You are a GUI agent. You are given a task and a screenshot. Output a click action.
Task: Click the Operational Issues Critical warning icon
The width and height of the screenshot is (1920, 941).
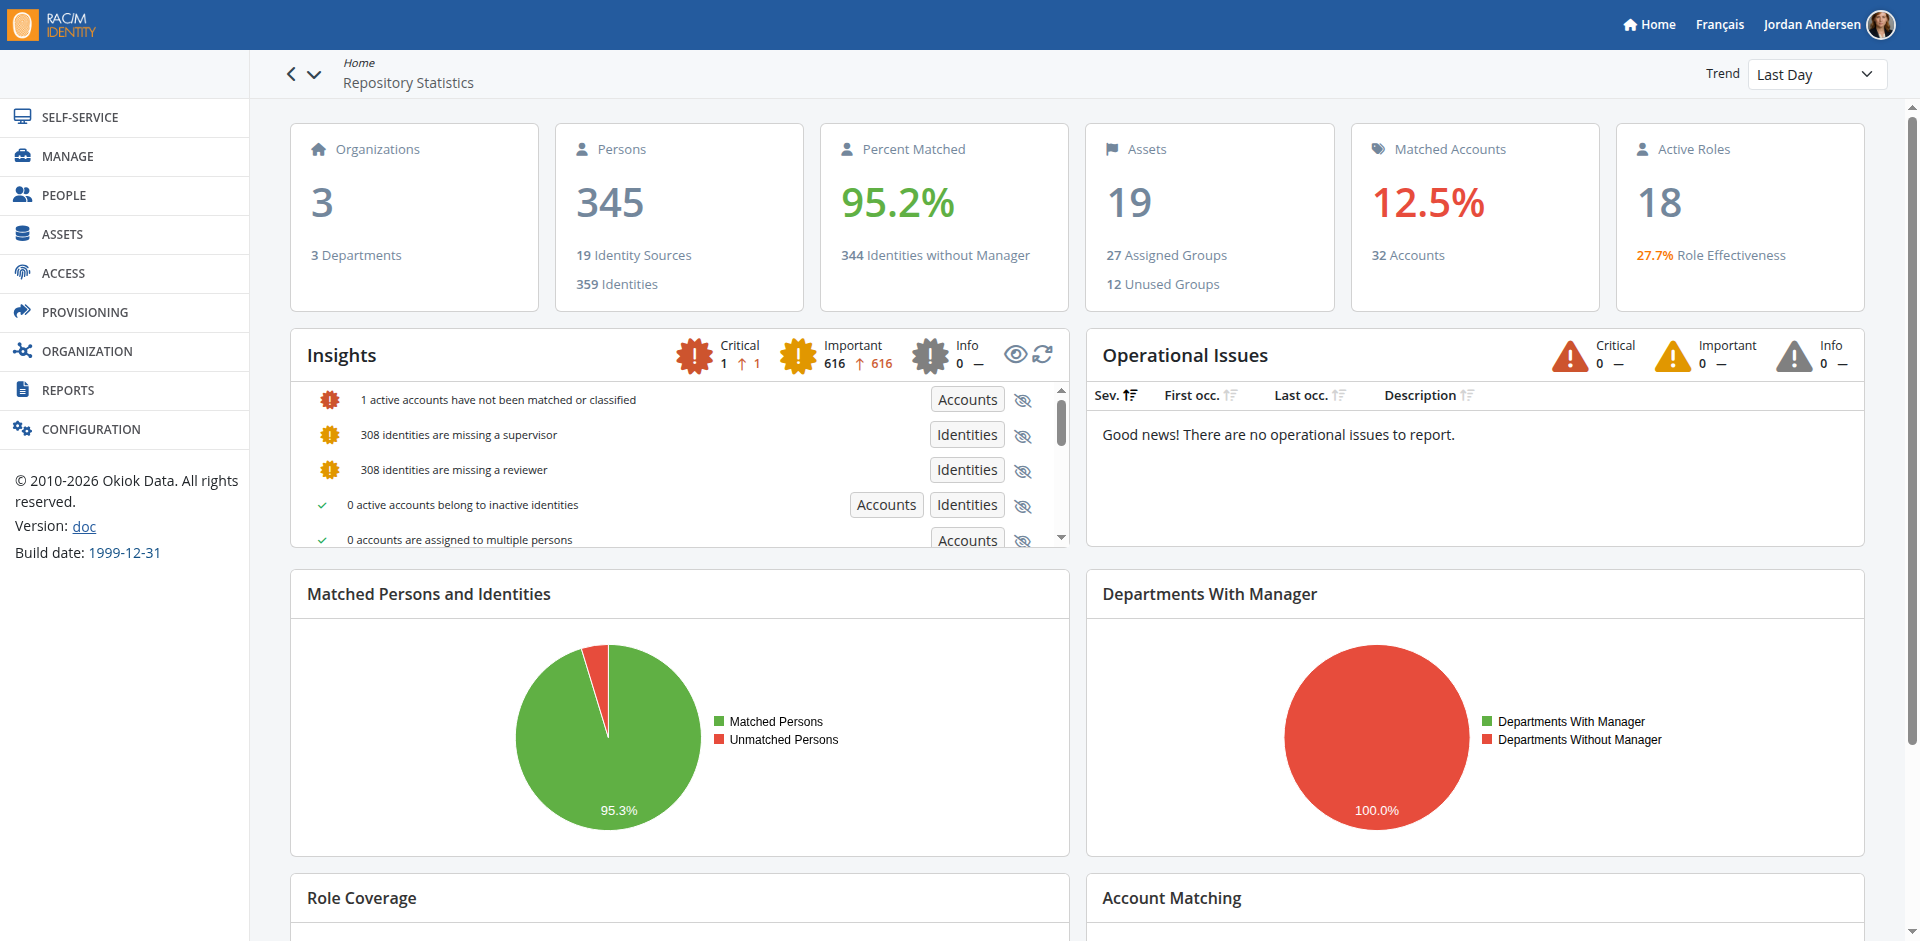coord(1570,356)
